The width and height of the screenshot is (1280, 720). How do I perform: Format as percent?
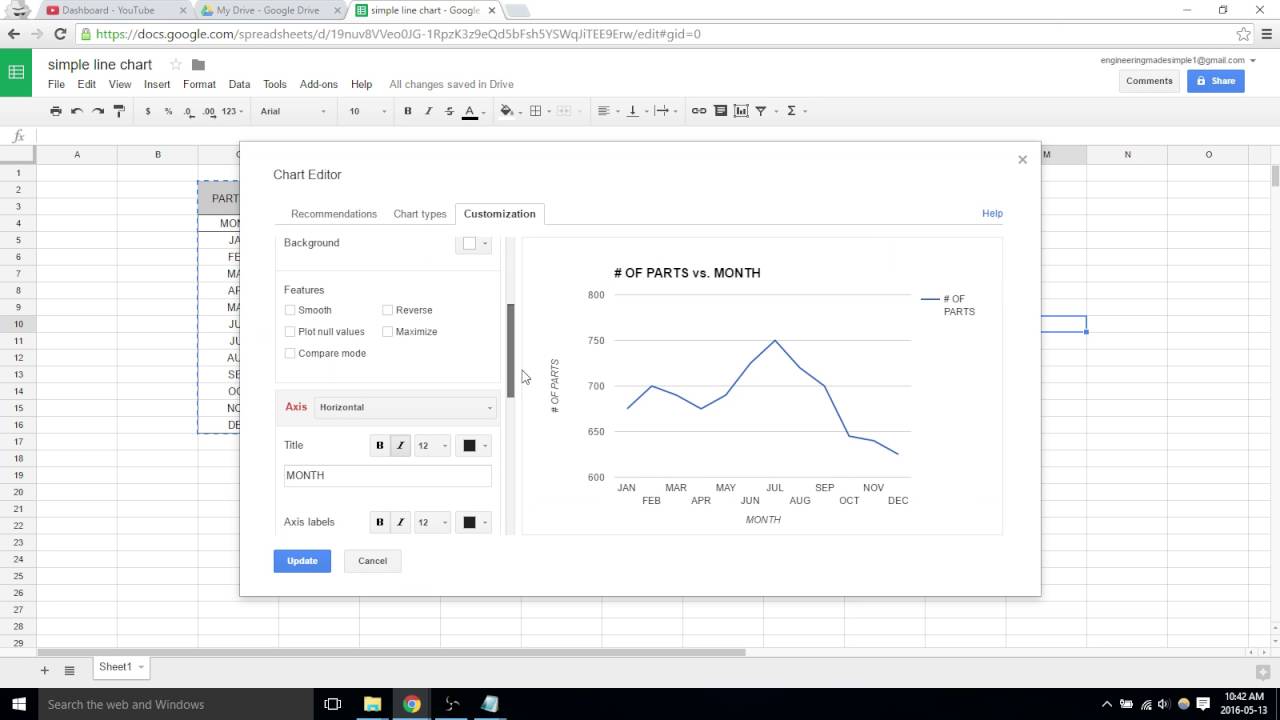[168, 111]
